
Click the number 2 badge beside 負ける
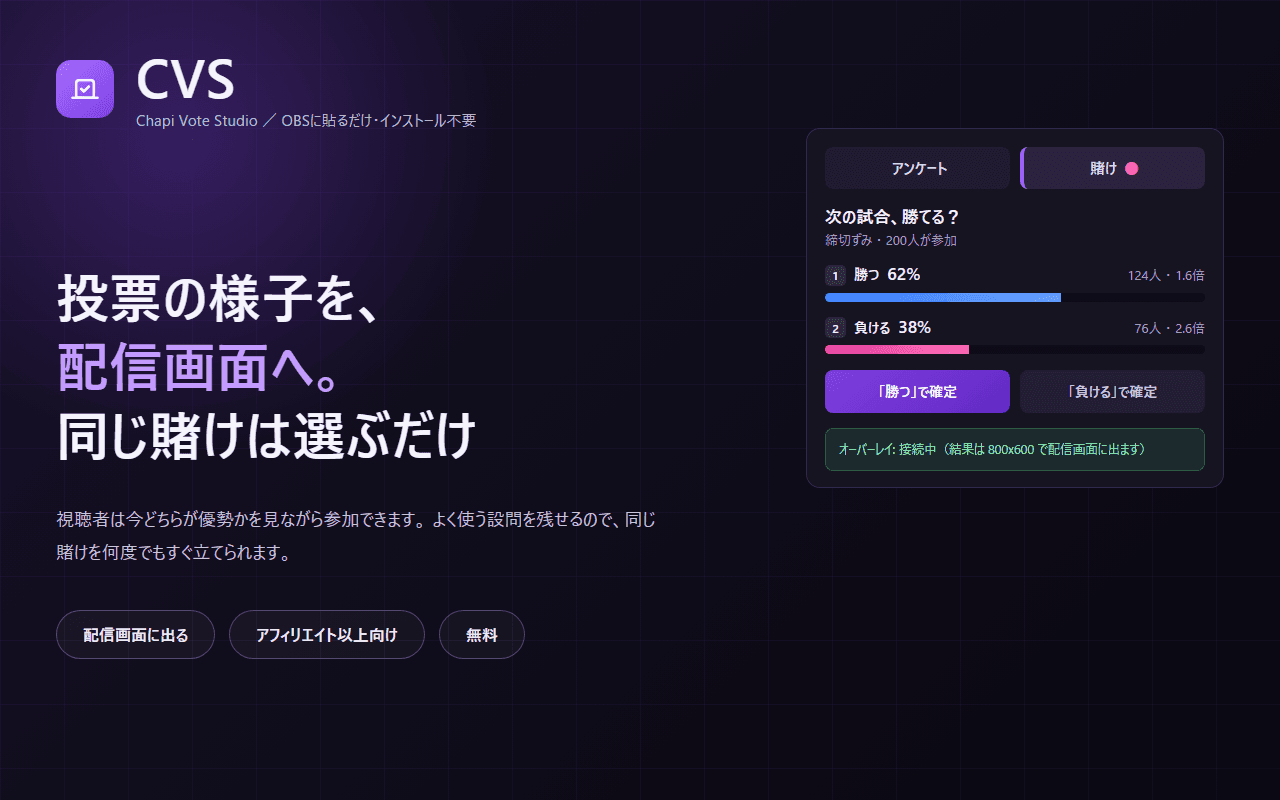[x=835, y=328]
